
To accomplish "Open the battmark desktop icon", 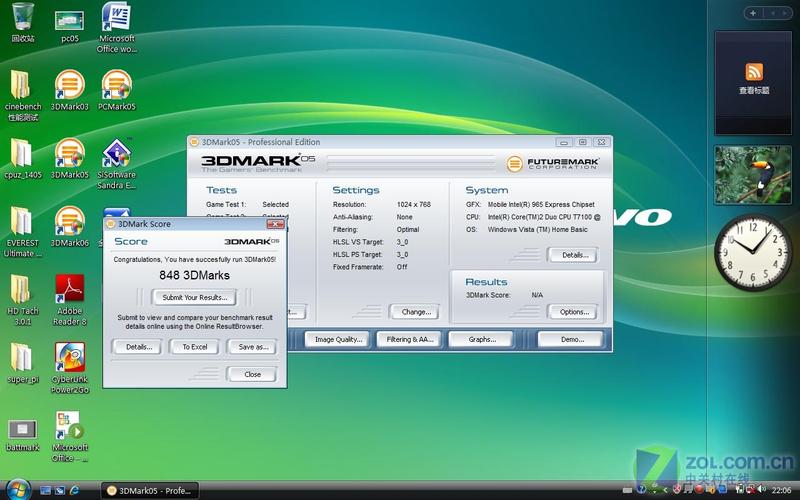I will coord(22,436).
